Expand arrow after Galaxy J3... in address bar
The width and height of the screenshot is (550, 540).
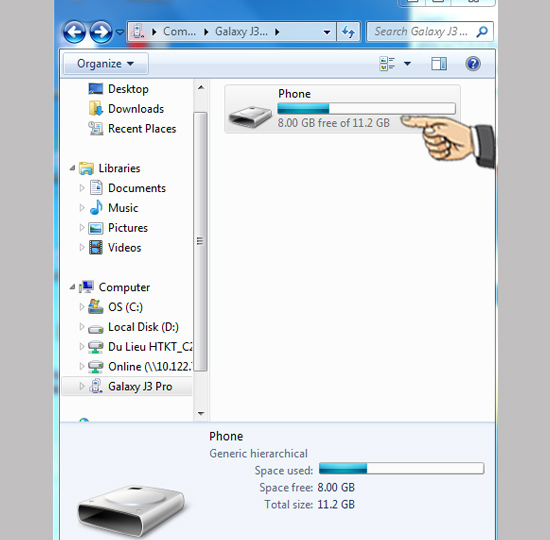pyautogui.click(x=277, y=32)
